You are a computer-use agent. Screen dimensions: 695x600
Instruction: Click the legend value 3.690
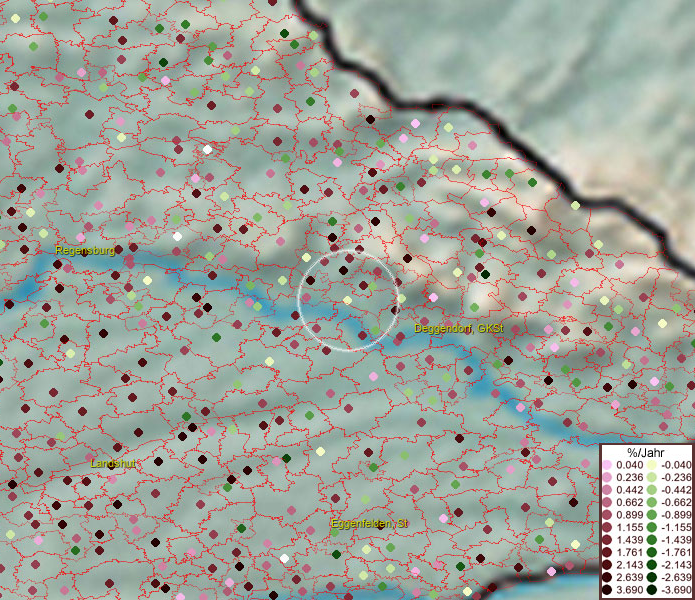pyautogui.click(x=630, y=590)
